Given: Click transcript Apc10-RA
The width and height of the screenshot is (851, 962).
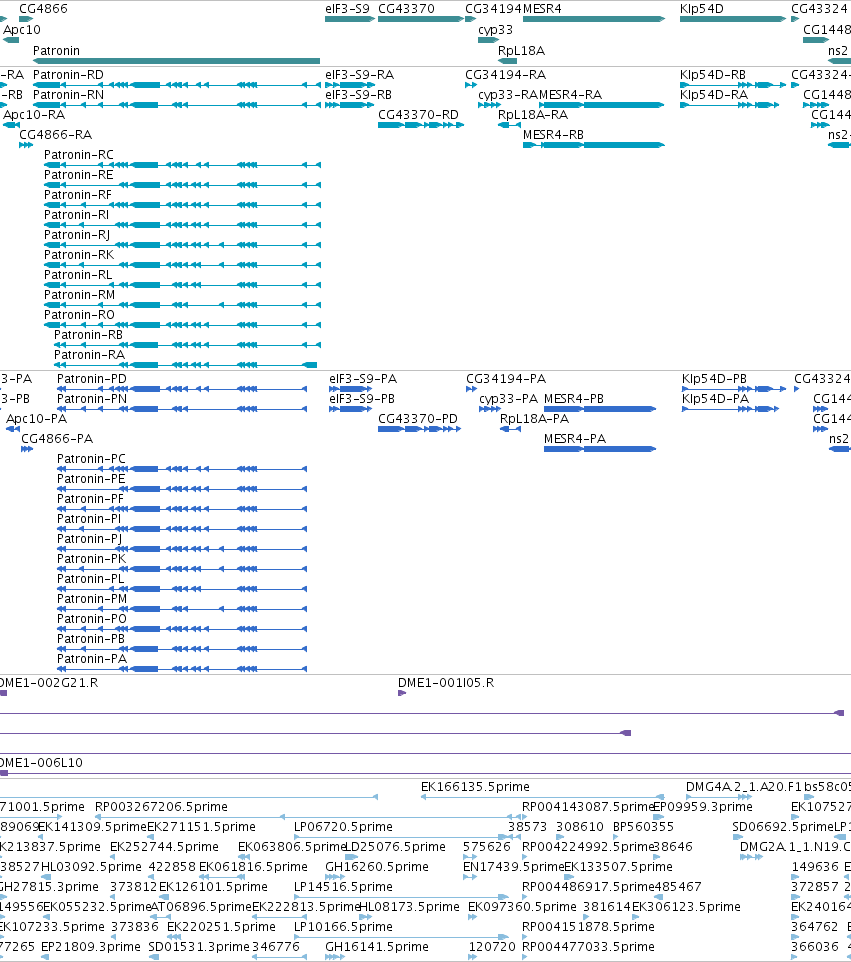Looking at the screenshot, I should pyautogui.click(x=11, y=125).
